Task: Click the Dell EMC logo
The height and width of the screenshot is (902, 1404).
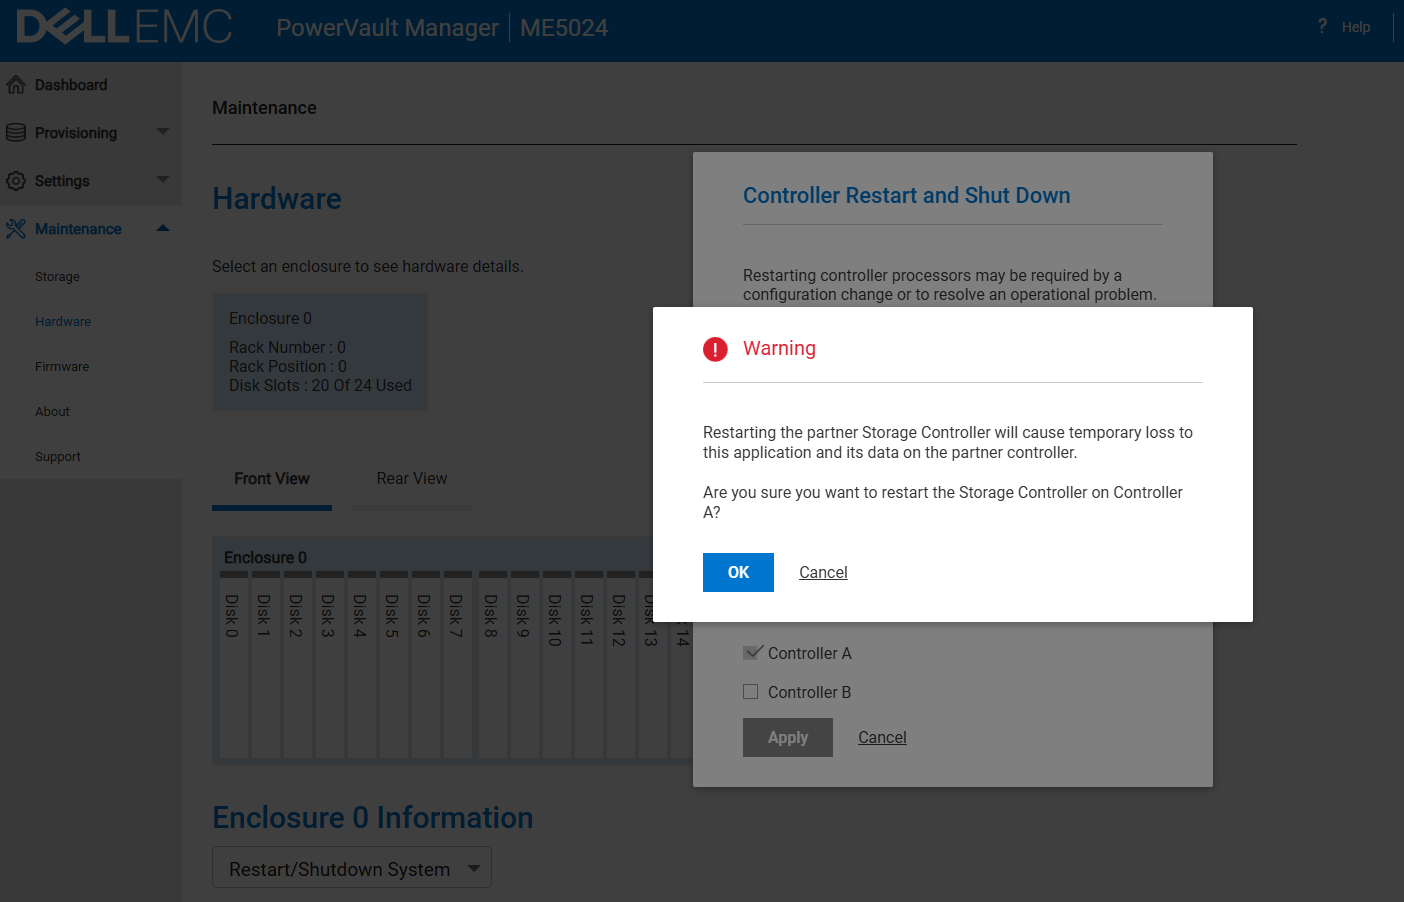Action: (x=123, y=28)
